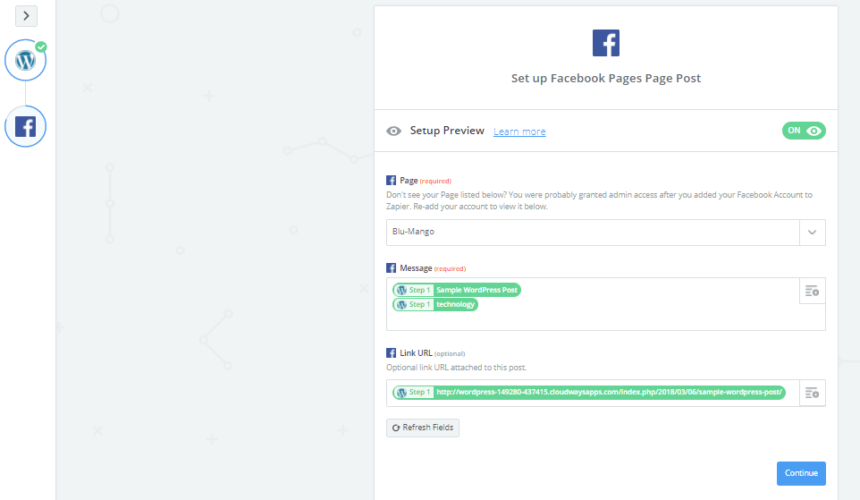
Task: Open insert-field picker for Message
Action: [812, 291]
